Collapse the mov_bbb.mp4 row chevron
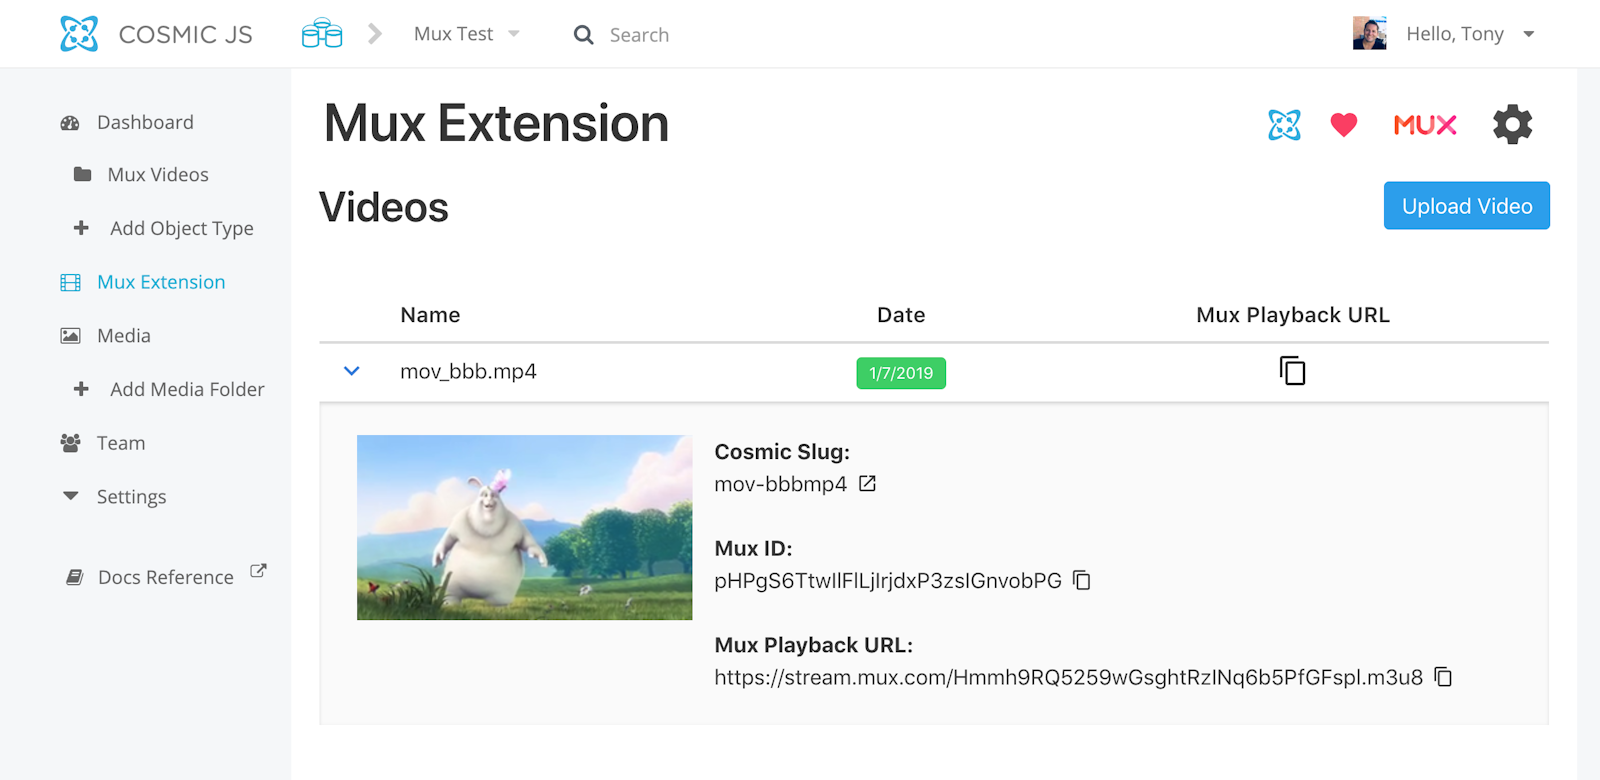Screen dimensions: 1600x780 point(351,371)
